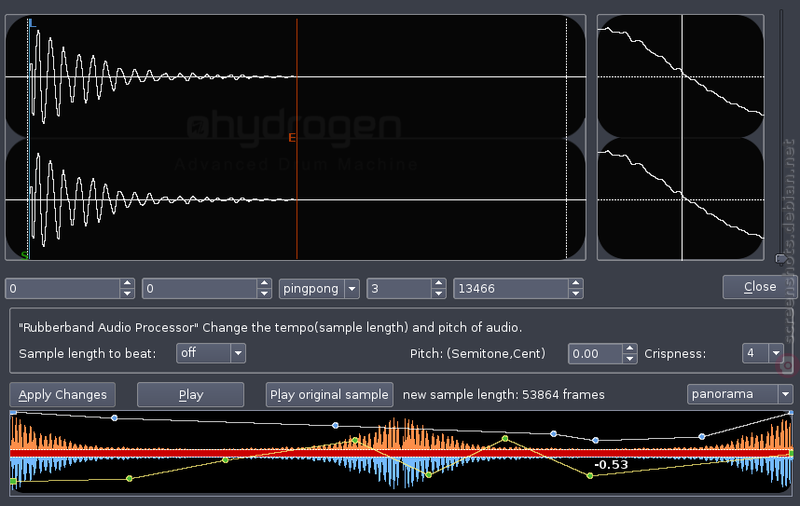Click the Crispness label

click(x=675, y=353)
